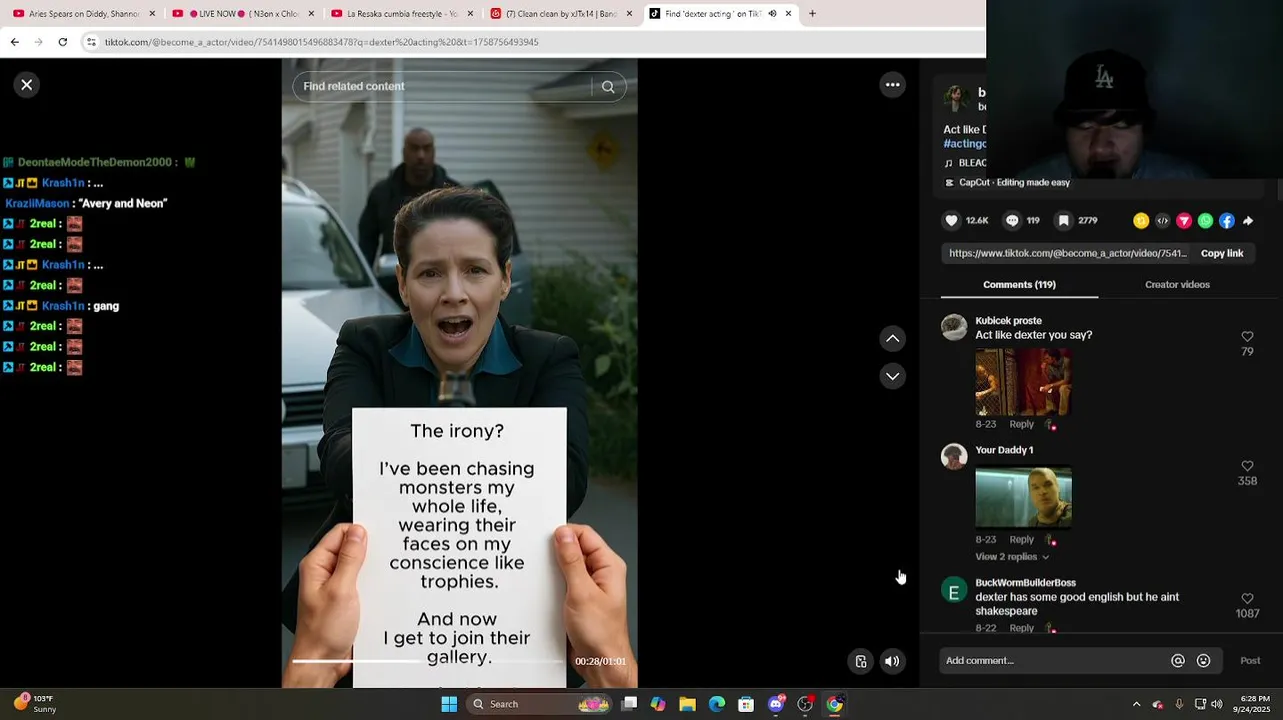Open BuckWormBuilderBoss's profile avatar

tap(954, 590)
